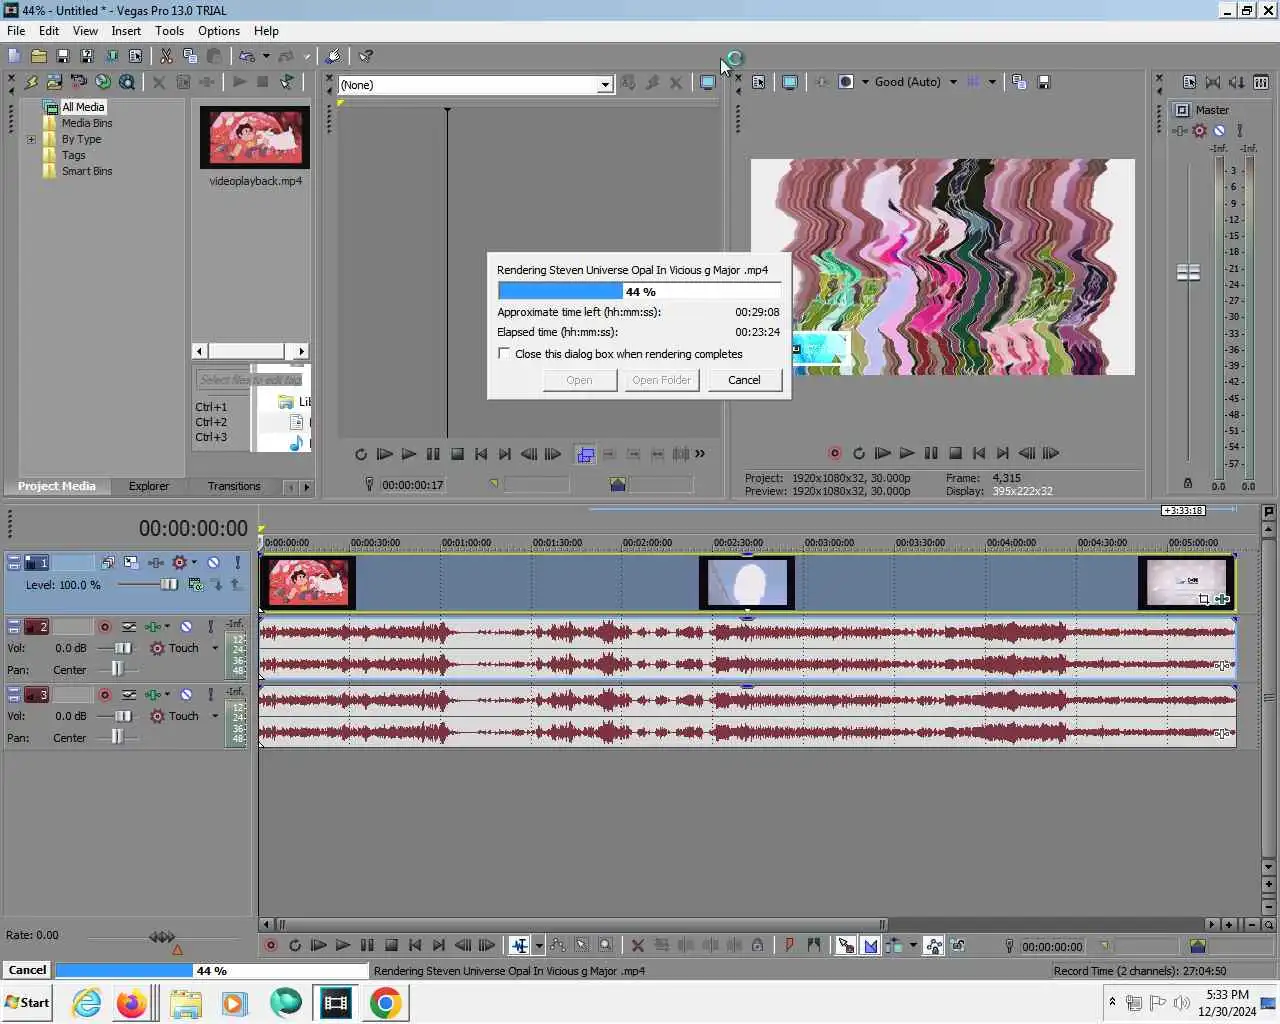
Task: Open the Good (Auto) preview quality dropdown
Action: 953,82
